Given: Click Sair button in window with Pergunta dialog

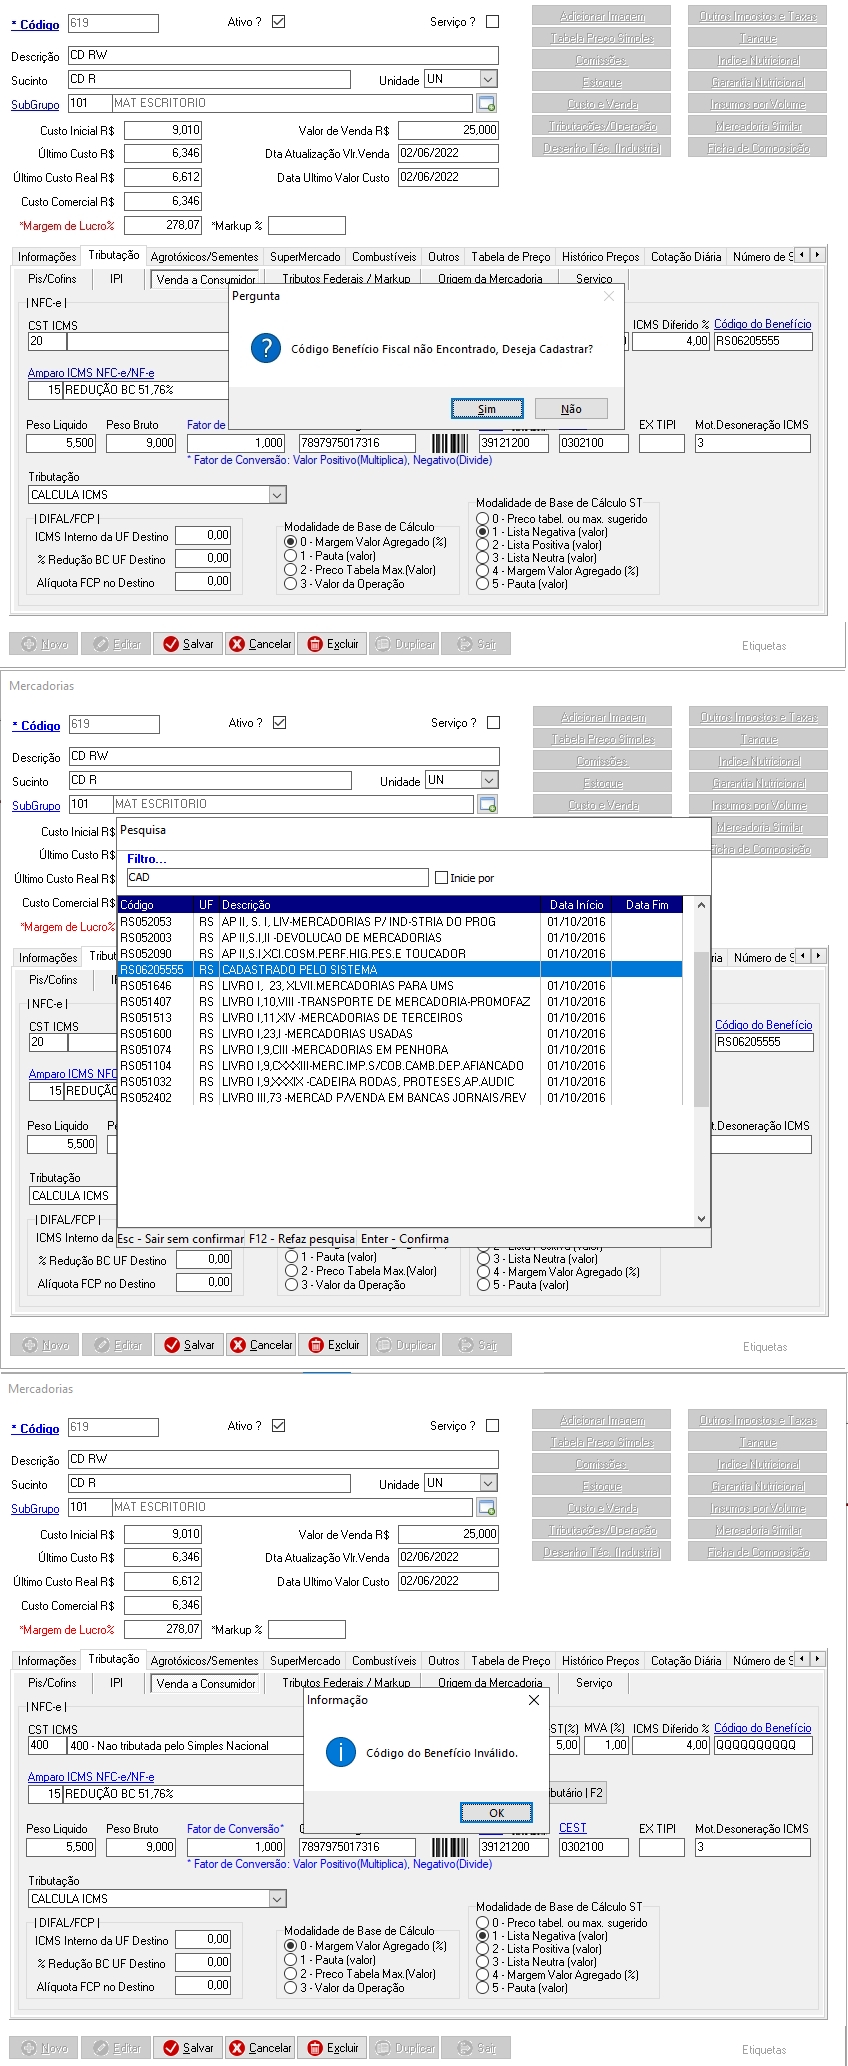Looking at the screenshot, I should (x=476, y=644).
